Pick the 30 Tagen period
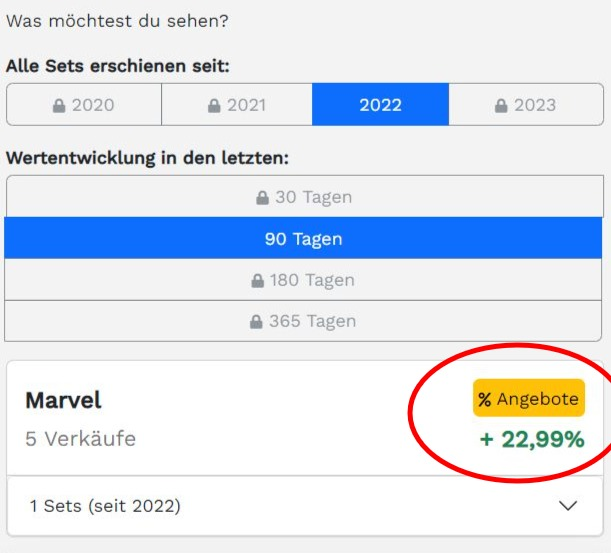Image resolution: width=611 pixels, height=553 pixels. (305, 196)
